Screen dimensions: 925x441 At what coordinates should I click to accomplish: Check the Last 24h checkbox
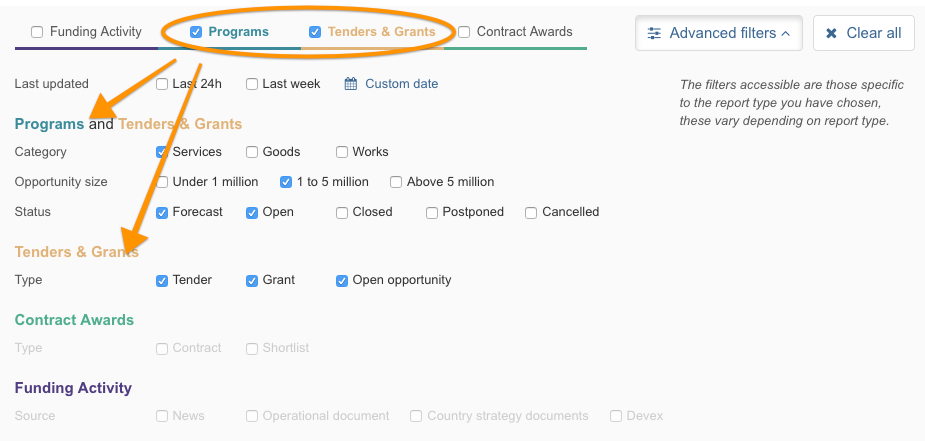162,84
